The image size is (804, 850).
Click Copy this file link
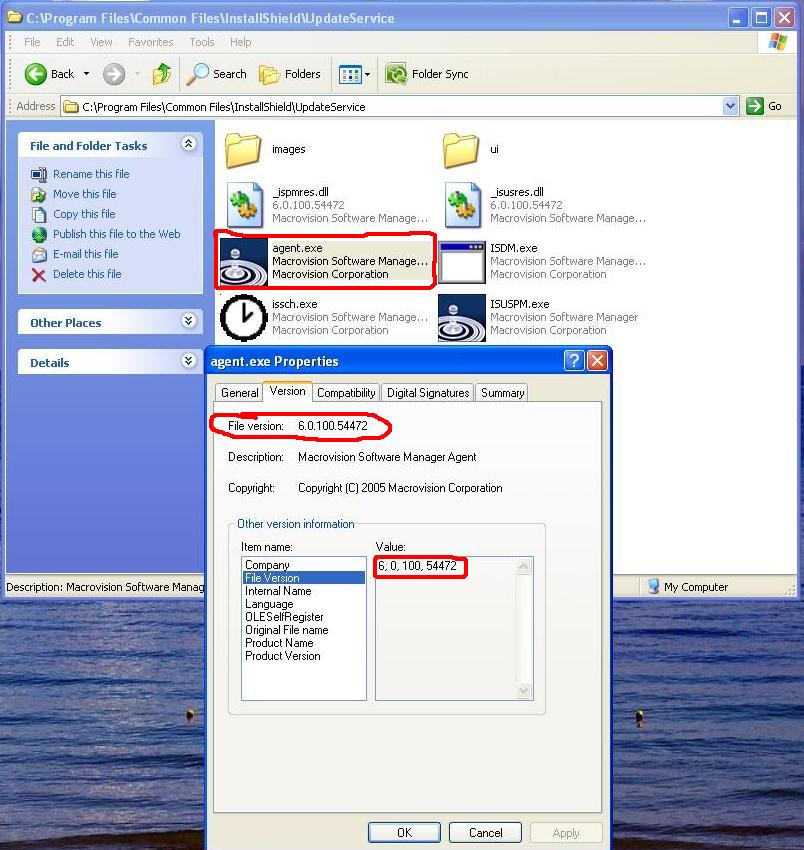pyautogui.click(x=84, y=214)
